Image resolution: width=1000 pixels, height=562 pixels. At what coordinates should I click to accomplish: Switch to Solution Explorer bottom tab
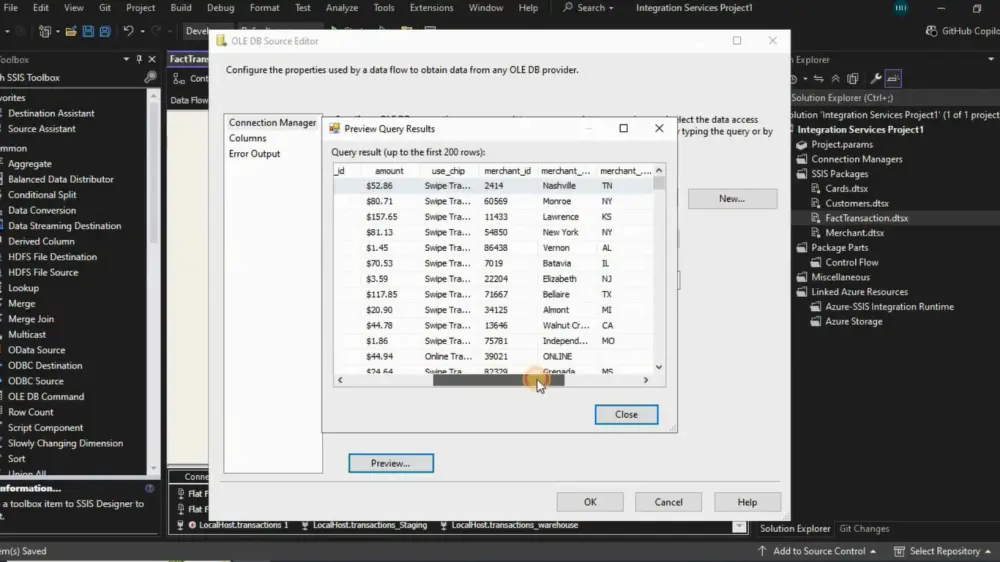(x=795, y=529)
